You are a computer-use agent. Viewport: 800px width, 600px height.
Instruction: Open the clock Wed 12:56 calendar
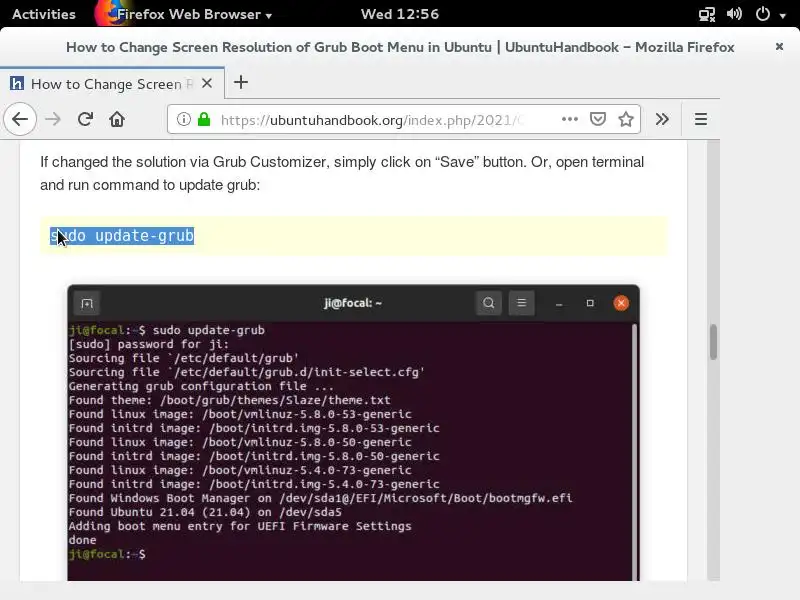click(399, 14)
